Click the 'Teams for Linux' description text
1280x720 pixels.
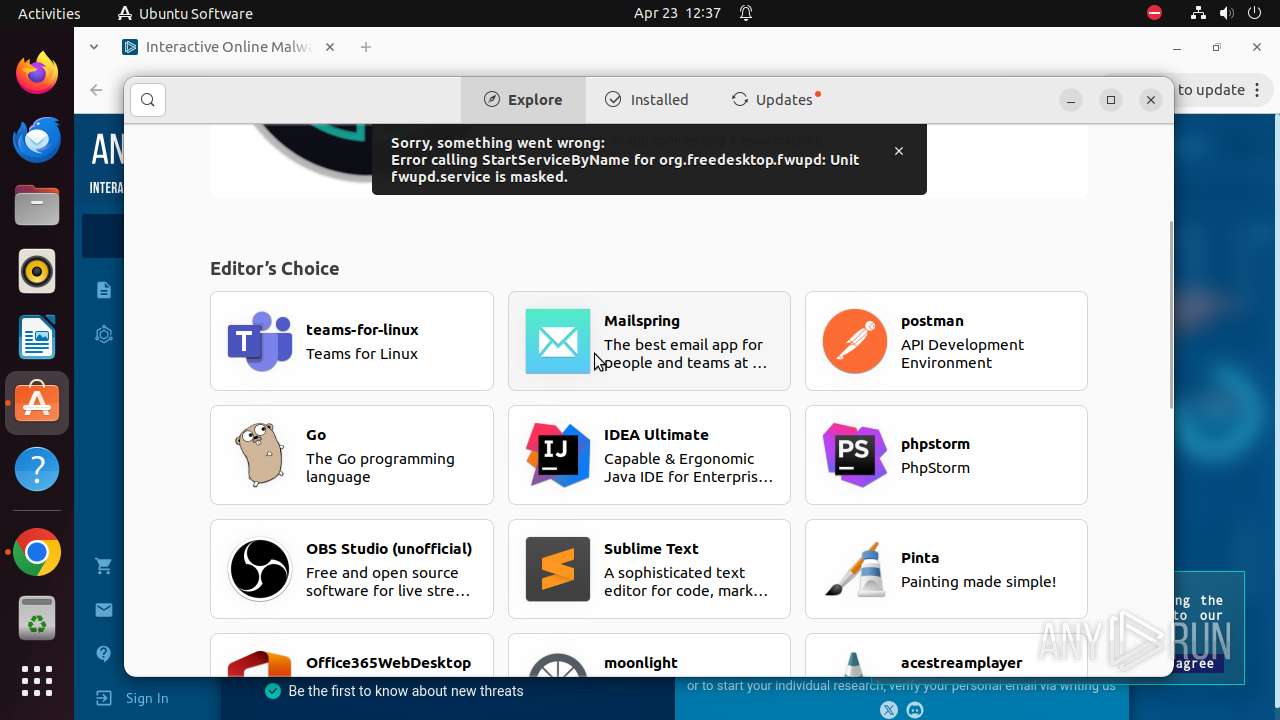(362, 354)
